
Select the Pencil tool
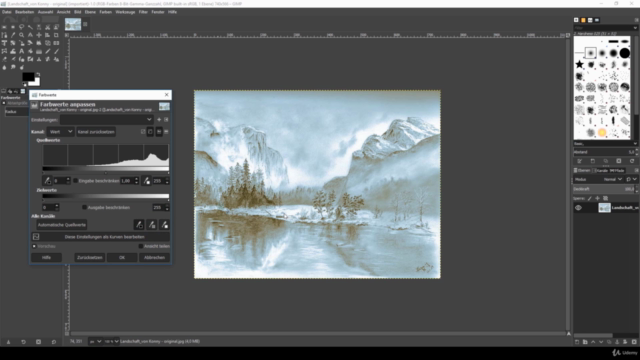point(47,51)
